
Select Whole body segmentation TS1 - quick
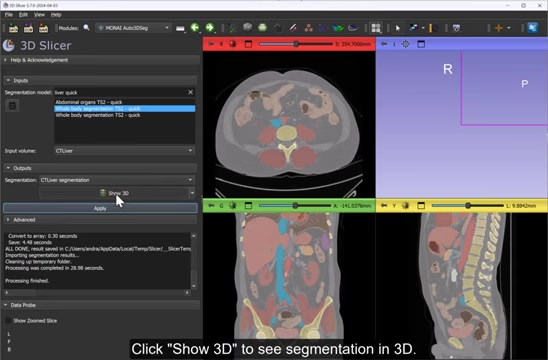tap(124, 109)
